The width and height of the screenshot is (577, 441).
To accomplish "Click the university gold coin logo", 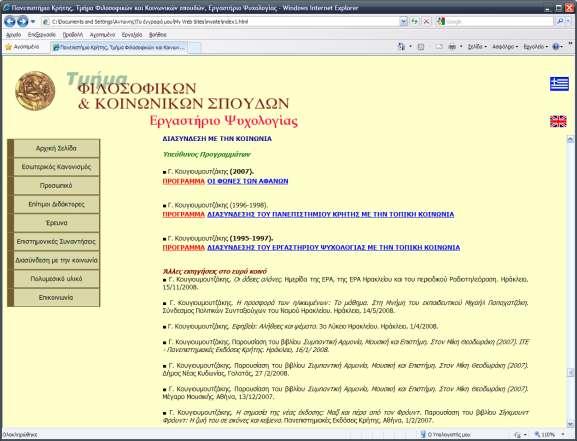I will [35, 91].
